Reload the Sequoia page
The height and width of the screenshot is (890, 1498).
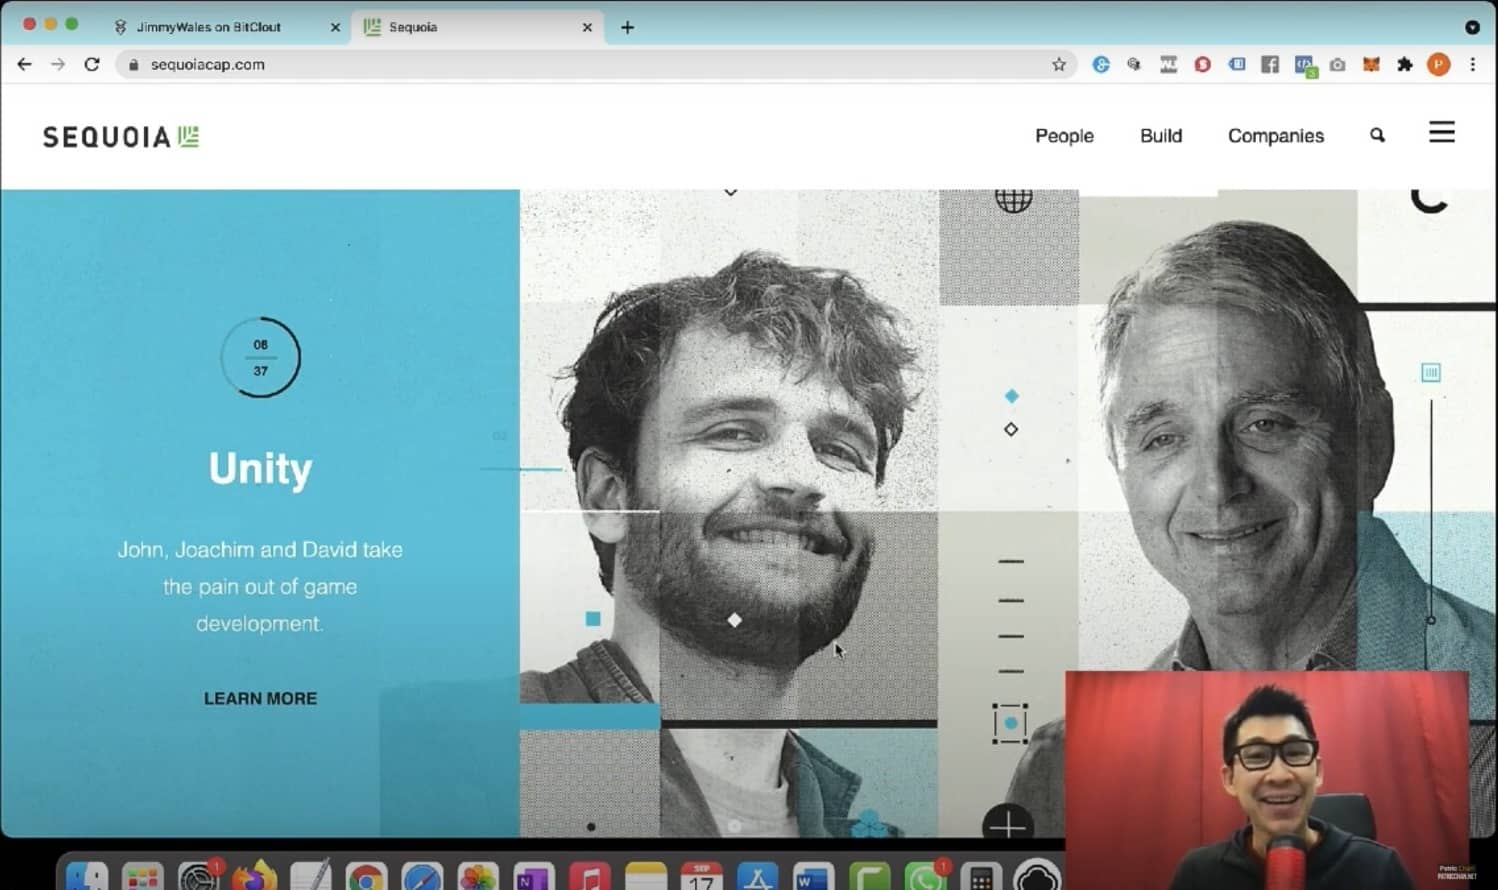click(92, 64)
